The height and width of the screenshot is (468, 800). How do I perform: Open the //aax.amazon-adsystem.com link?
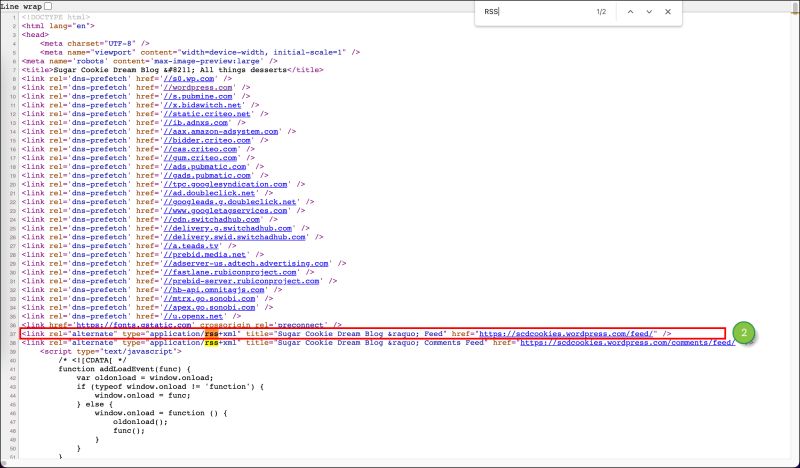click(221, 132)
